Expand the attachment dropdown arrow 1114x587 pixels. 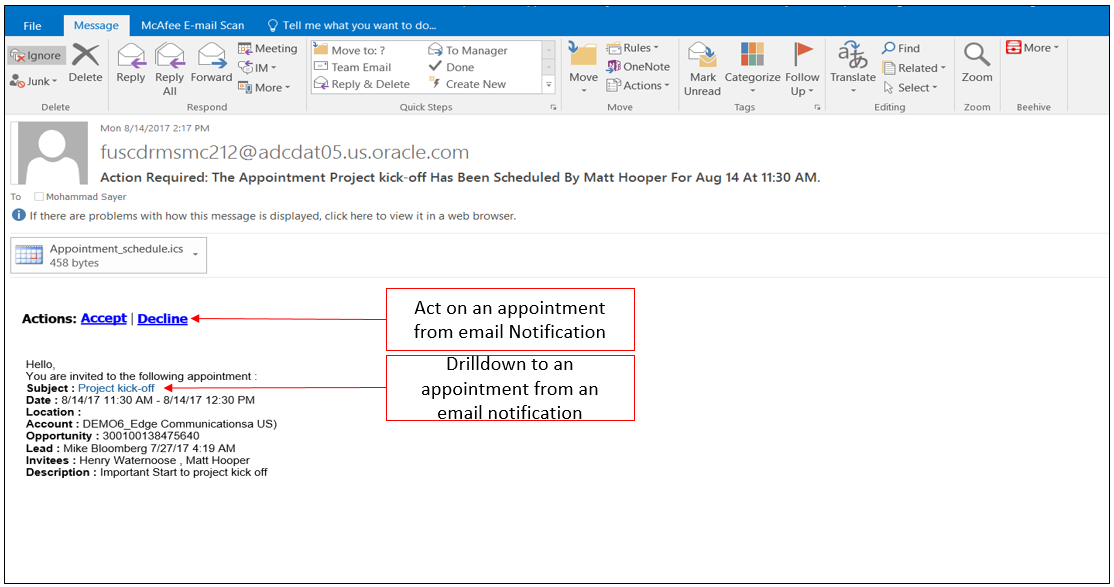tap(195, 254)
